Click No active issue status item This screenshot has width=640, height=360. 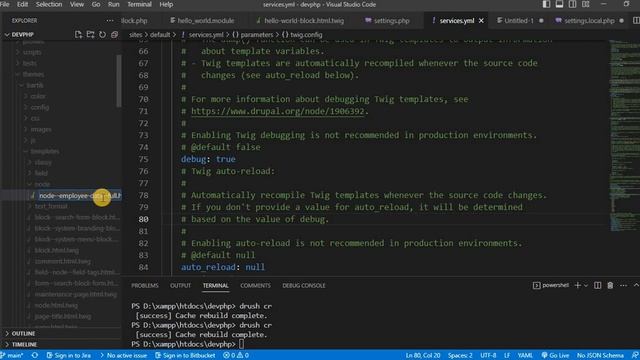pos(123,356)
